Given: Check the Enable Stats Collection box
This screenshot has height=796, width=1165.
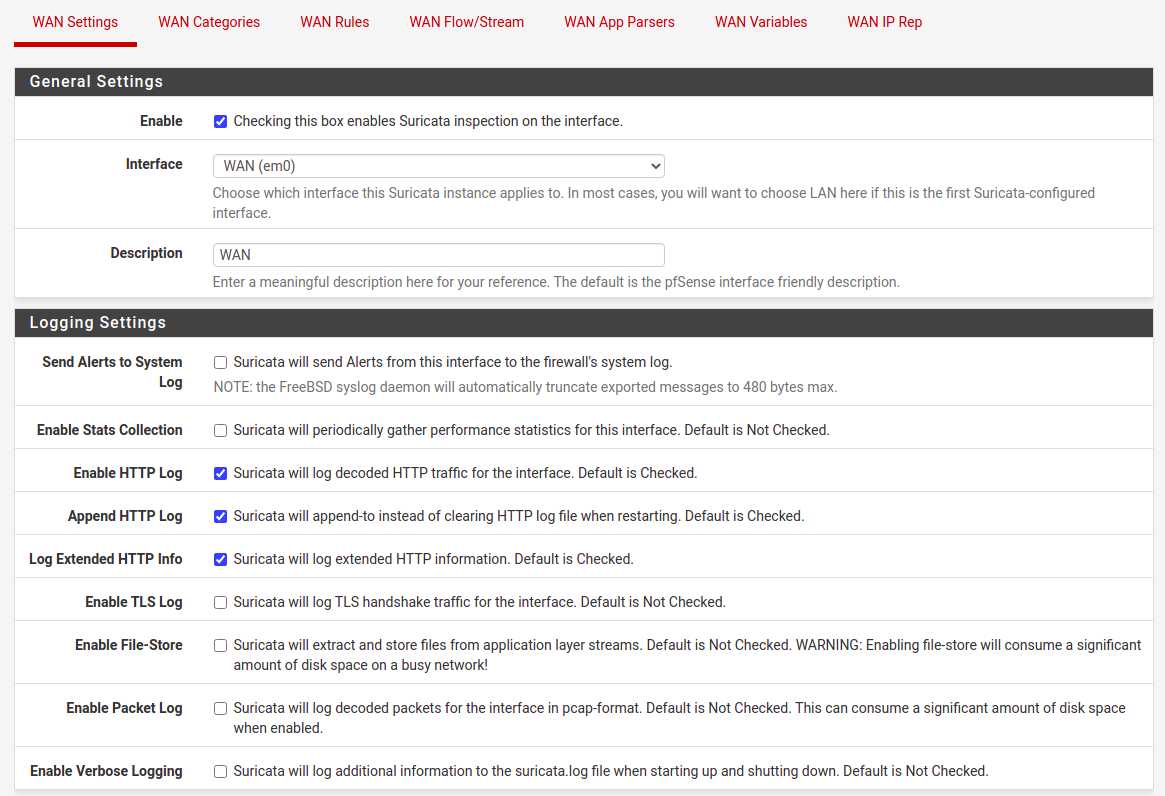Looking at the screenshot, I should [221, 431].
